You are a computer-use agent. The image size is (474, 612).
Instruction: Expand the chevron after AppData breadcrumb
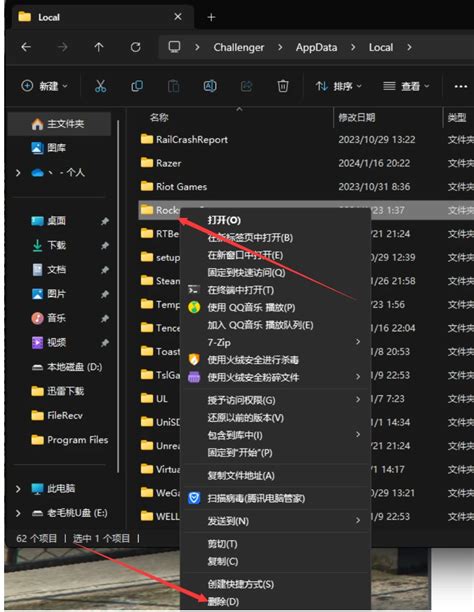pyautogui.click(x=353, y=47)
